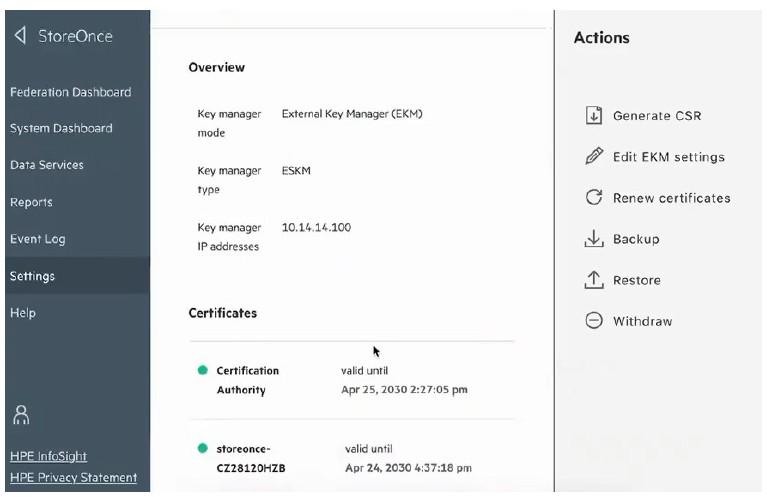767x497 pixels.
Task: Click the Certification Authority certificate name
Action: pos(248,380)
